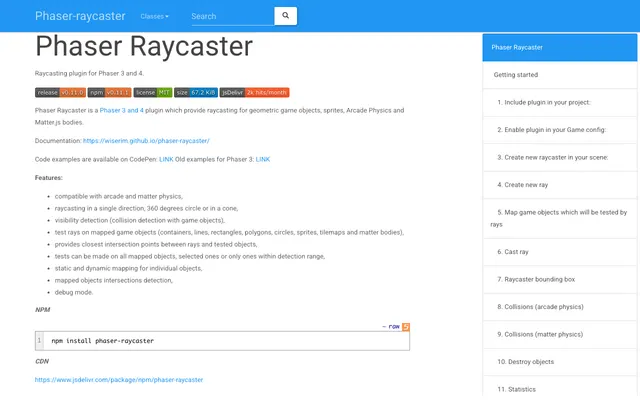Open the release v0.11.0 badge
Screen dimensions: 640x400
coord(60,93)
